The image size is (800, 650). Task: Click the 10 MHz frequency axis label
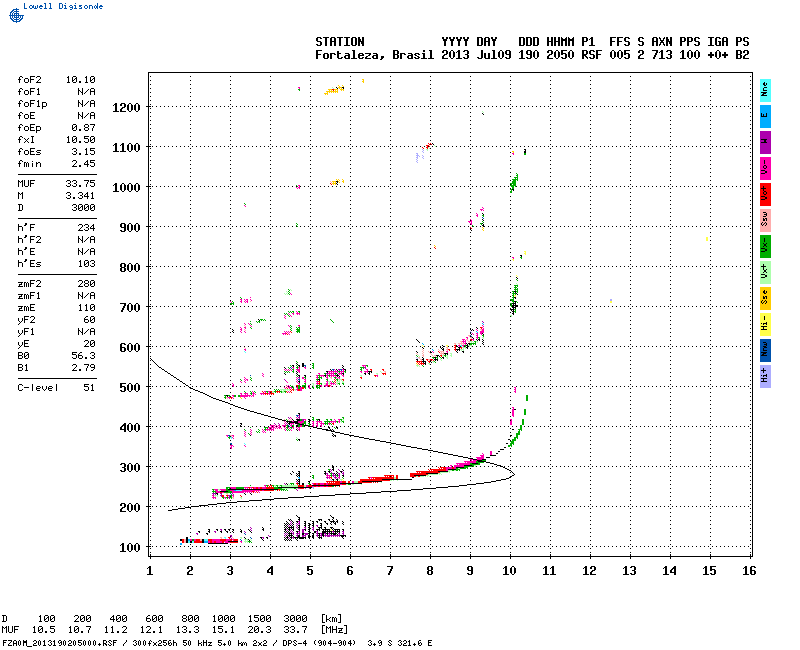pos(509,571)
